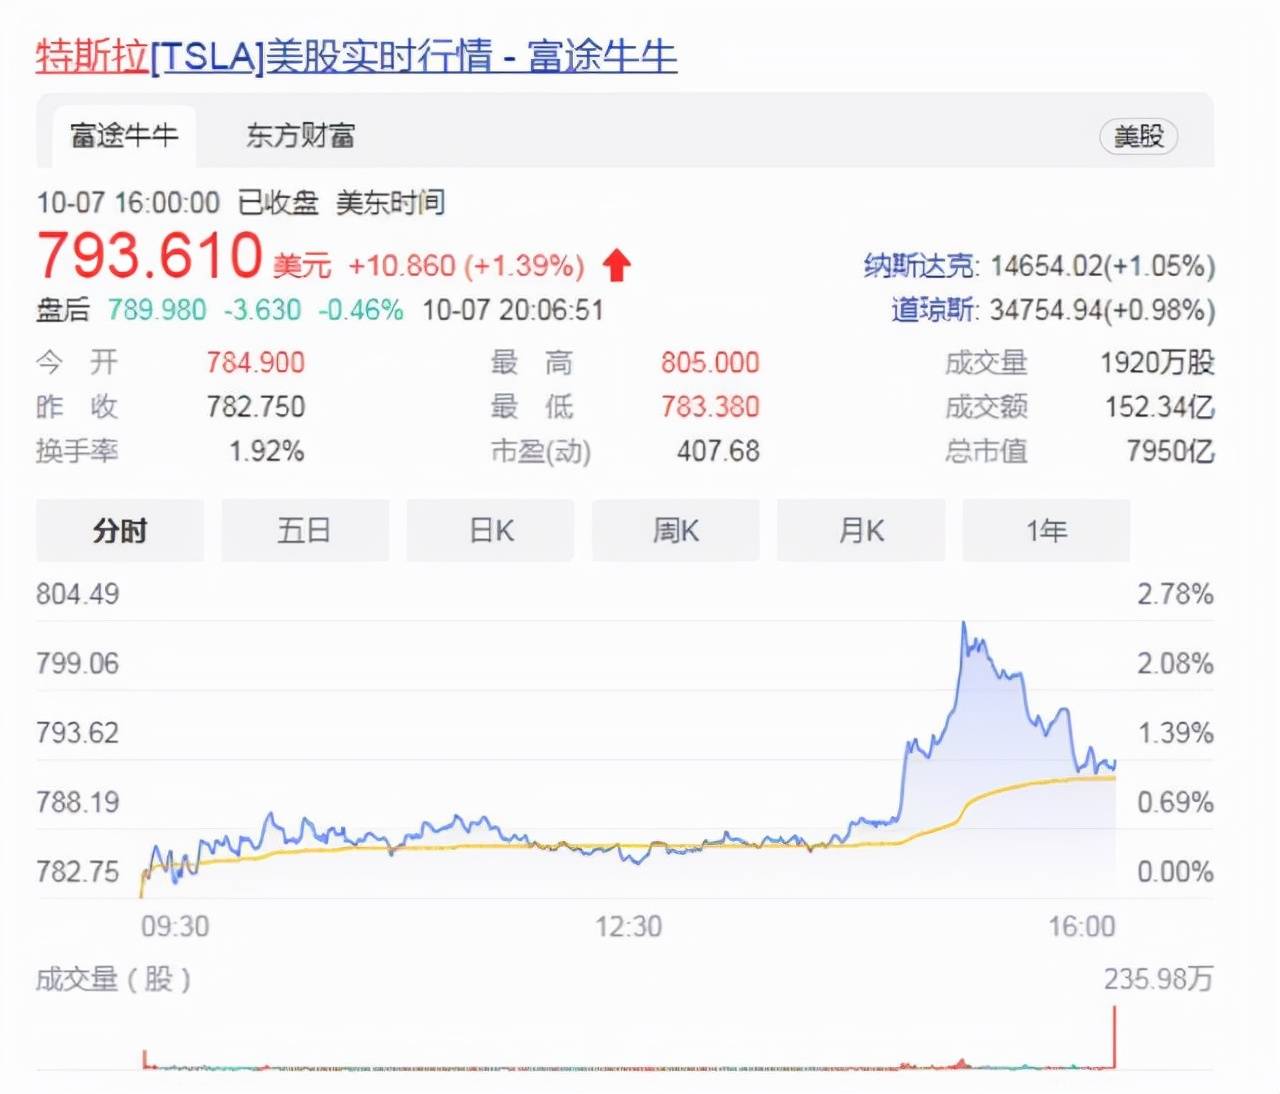This screenshot has width=1280, height=1094.
Task: Switch to the 五日 chart tab
Action: (304, 530)
